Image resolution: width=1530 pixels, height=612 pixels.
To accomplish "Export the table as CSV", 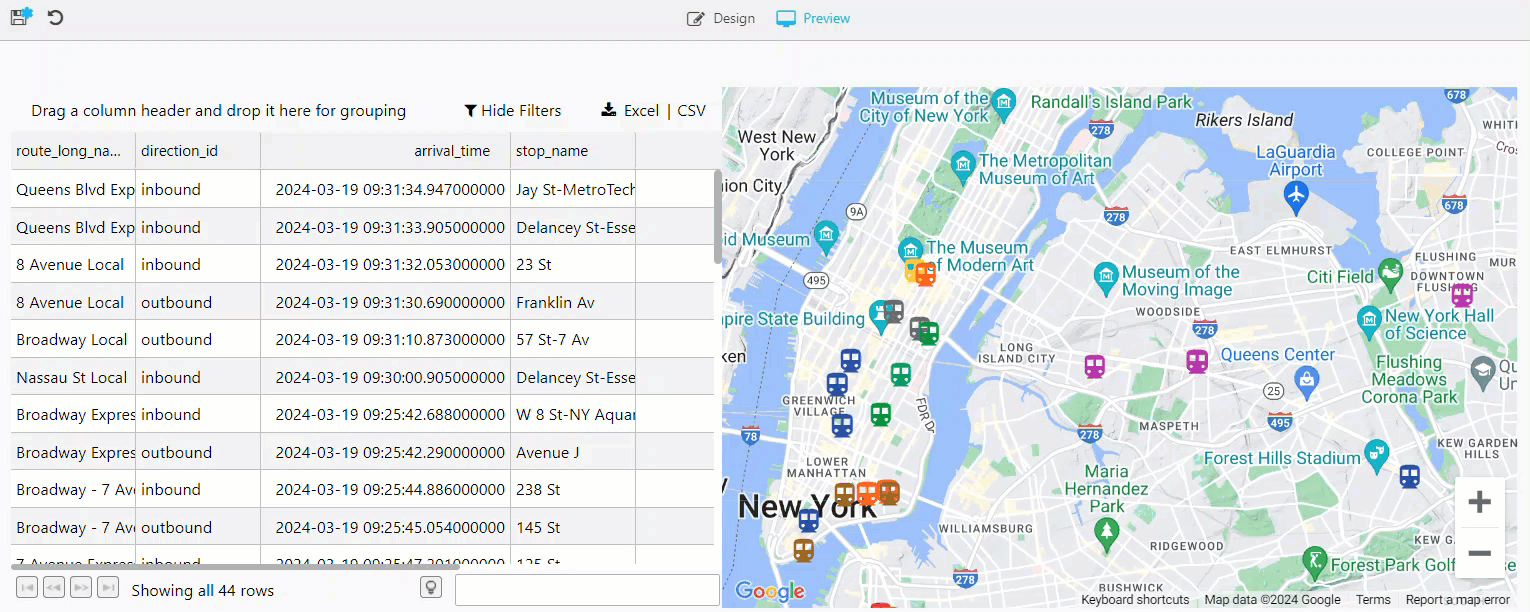I will (691, 111).
